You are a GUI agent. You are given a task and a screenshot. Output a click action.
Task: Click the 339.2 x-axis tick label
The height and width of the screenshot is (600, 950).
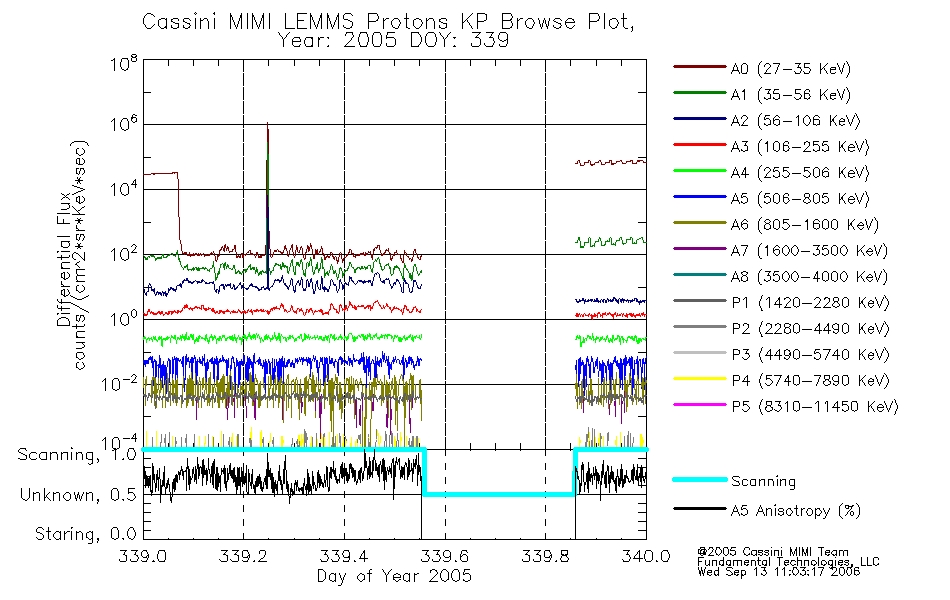coord(243,556)
